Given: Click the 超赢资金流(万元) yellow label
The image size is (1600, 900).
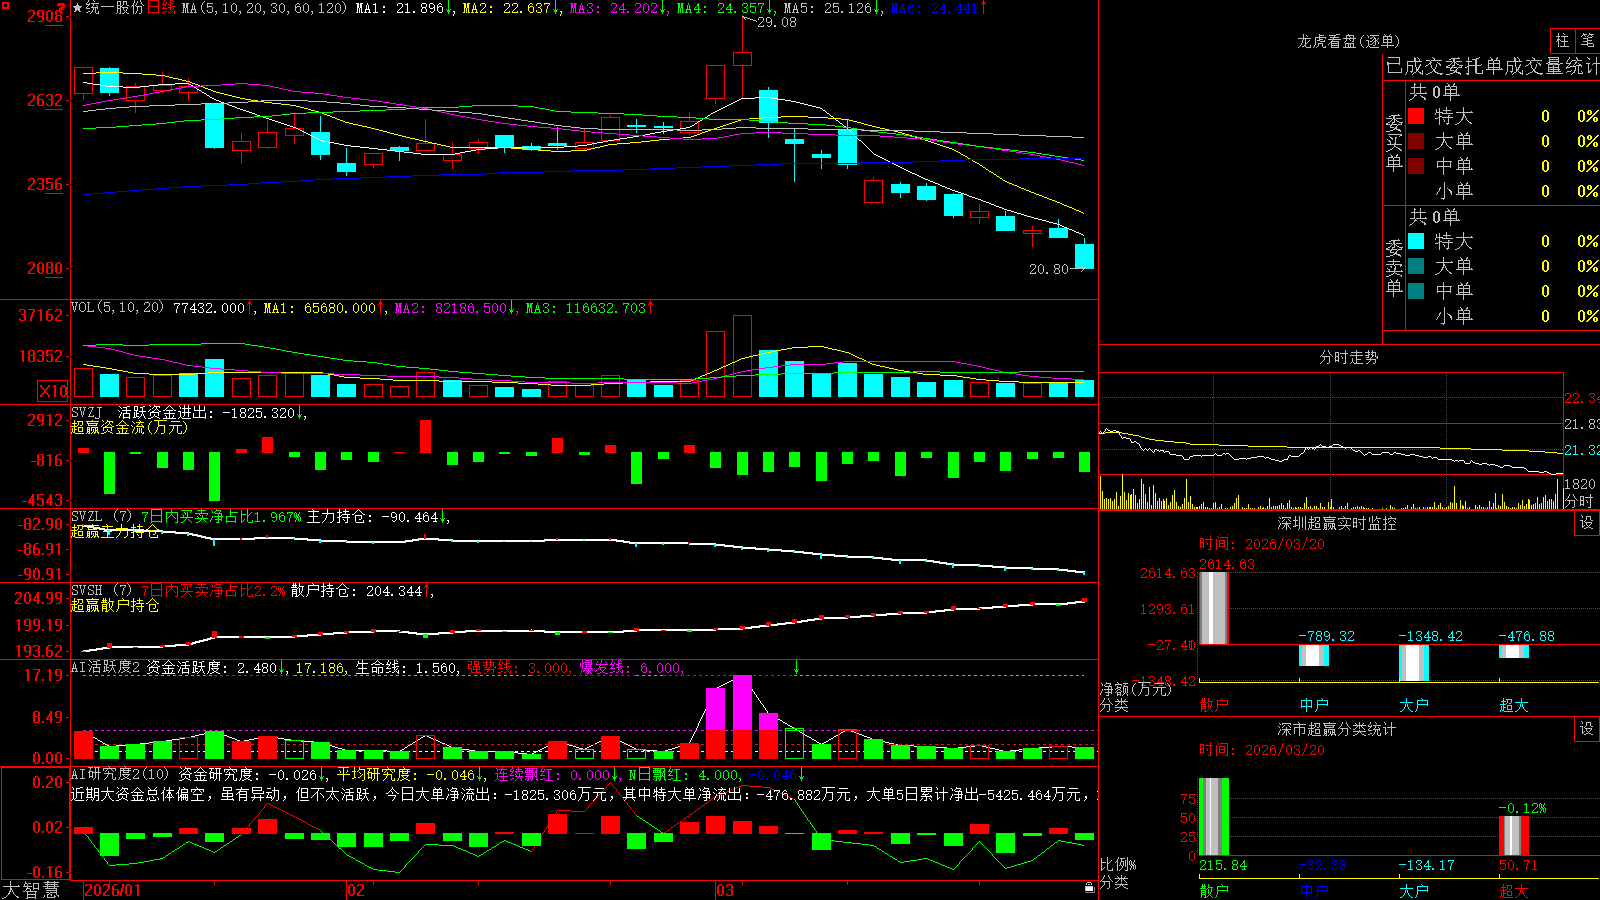Looking at the screenshot, I should coord(129,427).
